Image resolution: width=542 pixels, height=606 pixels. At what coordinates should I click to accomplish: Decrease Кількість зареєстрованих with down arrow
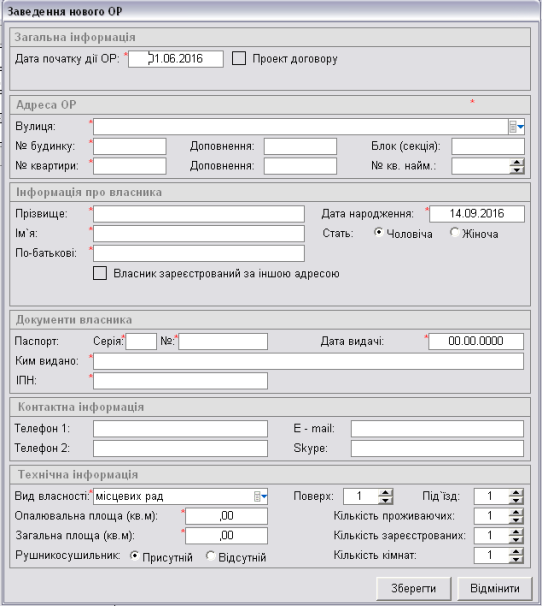(x=516, y=540)
